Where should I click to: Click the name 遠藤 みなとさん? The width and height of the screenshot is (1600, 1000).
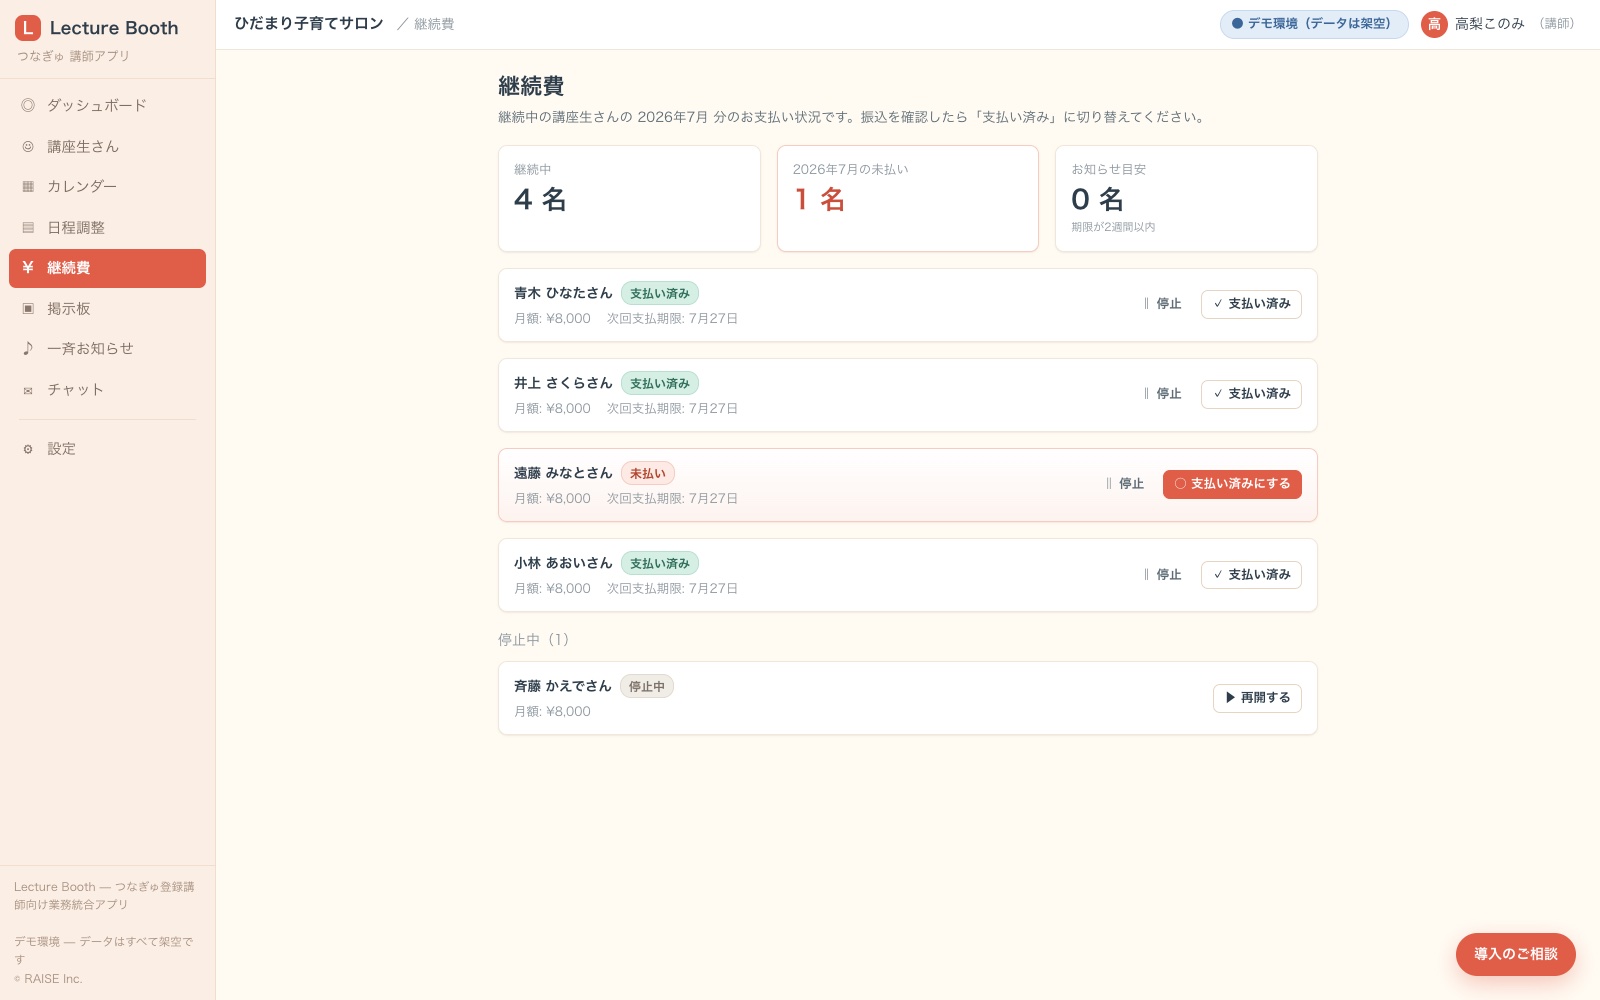click(x=563, y=473)
